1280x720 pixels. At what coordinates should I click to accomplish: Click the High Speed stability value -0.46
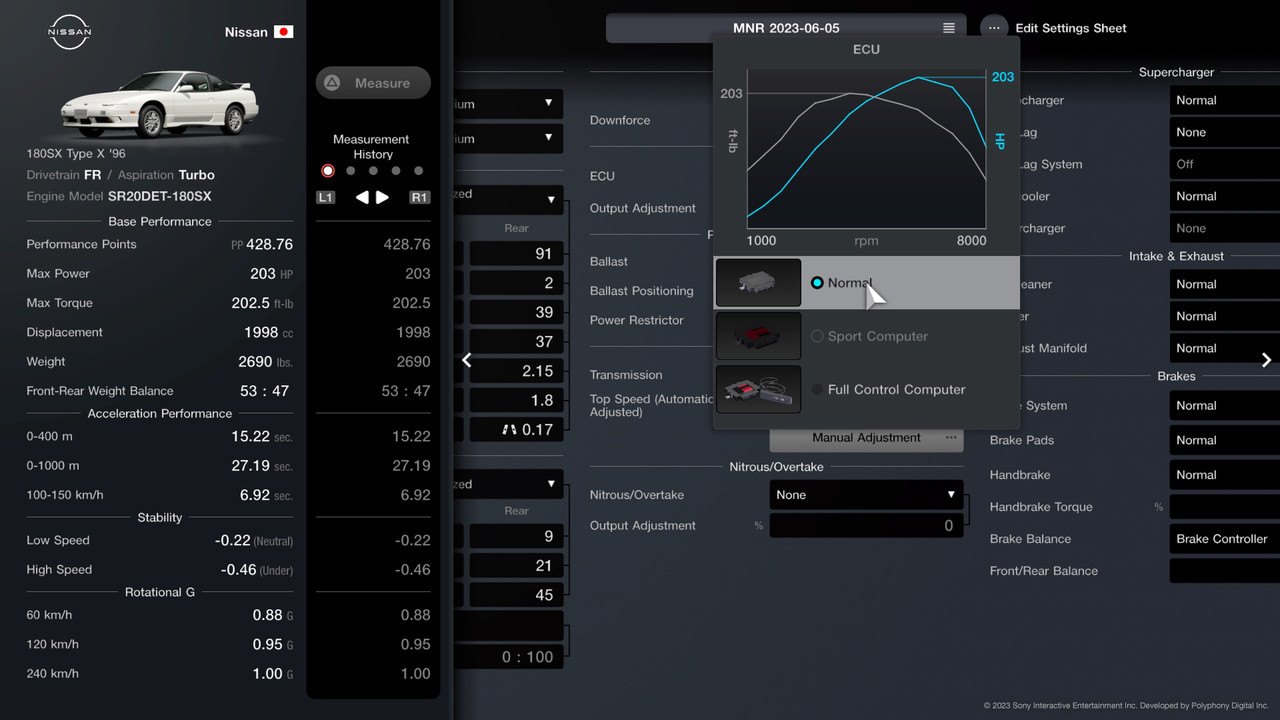pos(236,569)
